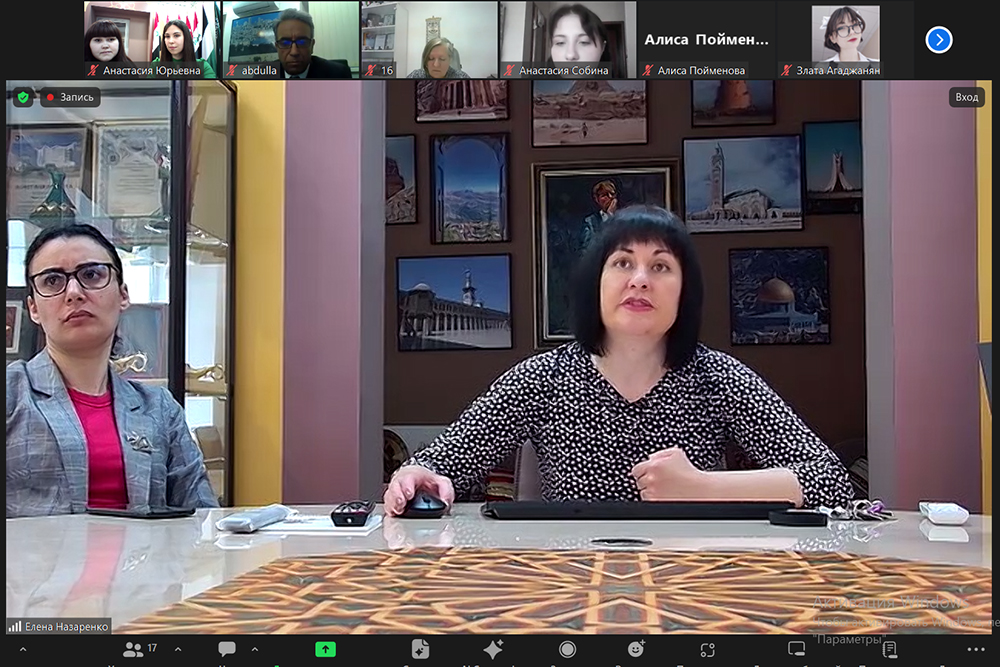The height and width of the screenshot is (667, 1000).
Task: Open the Chat panel
Action: (x=227, y=649)
